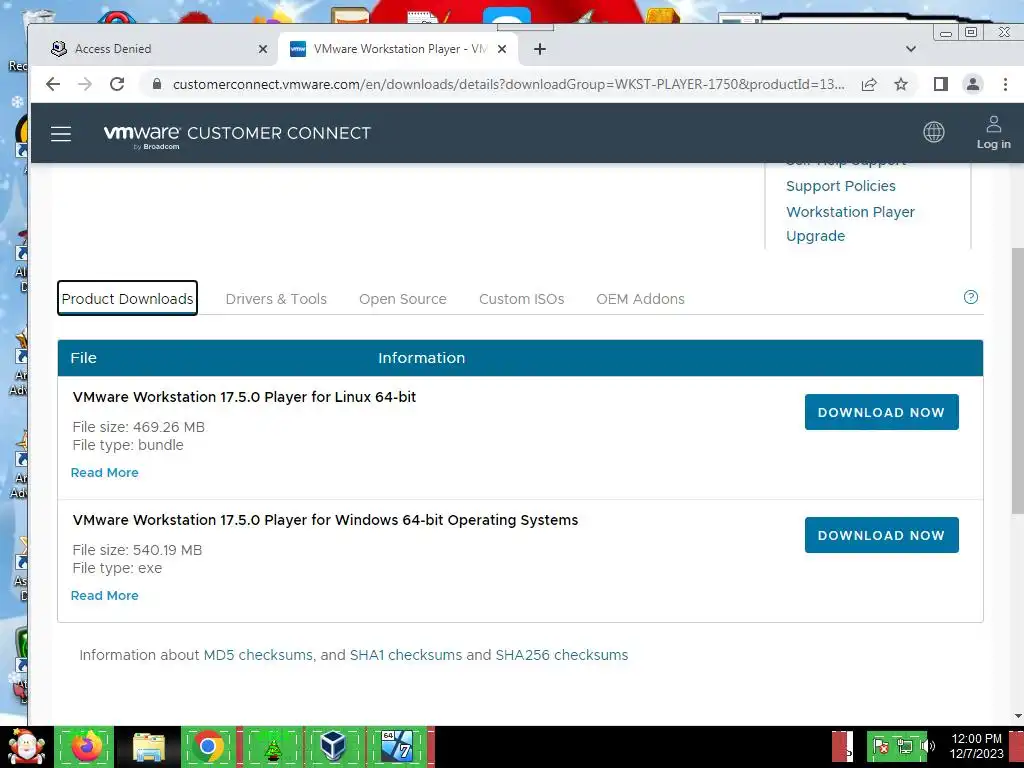Click the VMware Customer Connect logo

(x=237, y=135)
